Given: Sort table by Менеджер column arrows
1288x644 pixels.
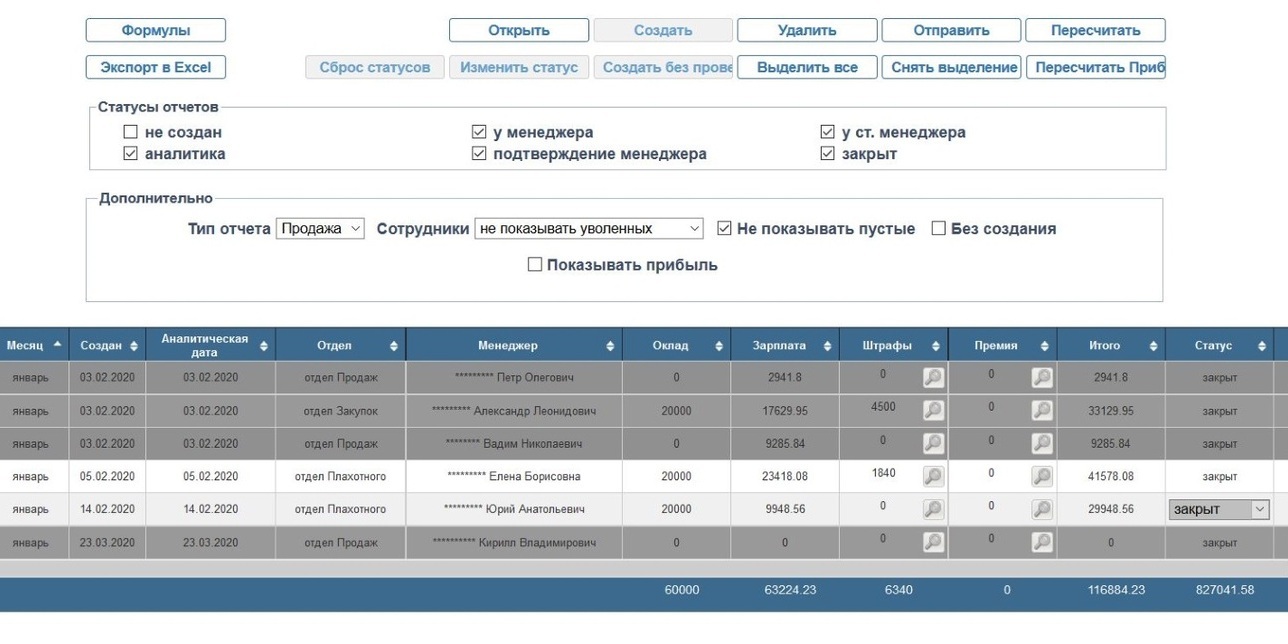Looking at the screenshot, I should click(x=610, y=346).
